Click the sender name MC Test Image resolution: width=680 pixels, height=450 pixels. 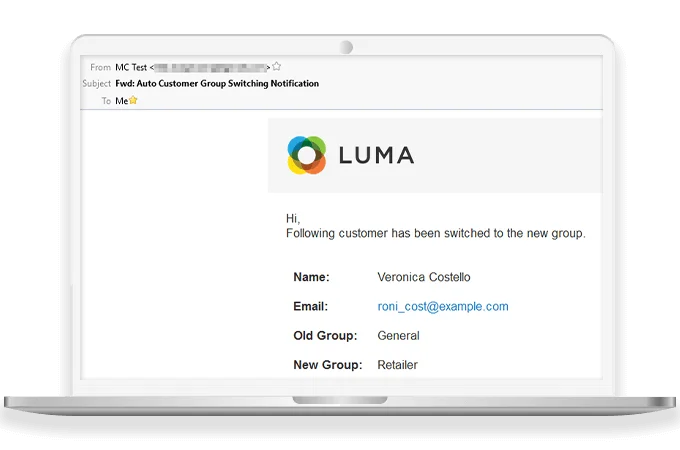[131, 67]
